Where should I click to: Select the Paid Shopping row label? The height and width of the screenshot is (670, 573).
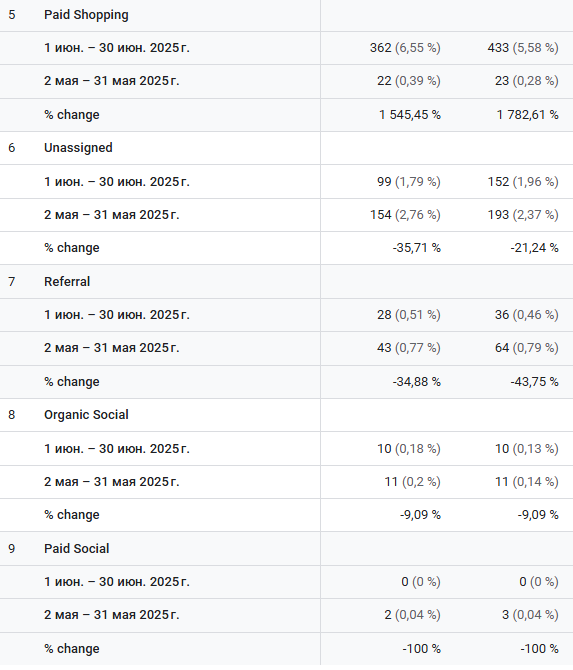click(x=86, y=15)
